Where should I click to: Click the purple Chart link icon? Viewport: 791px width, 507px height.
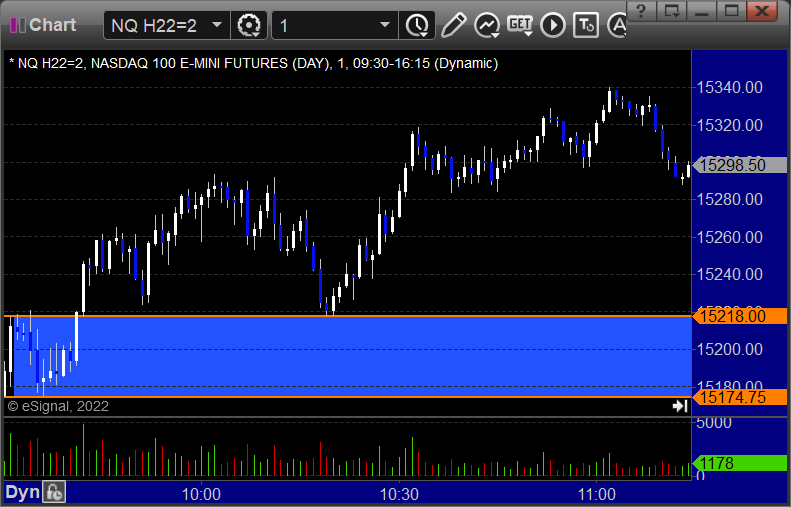(x=17, y=25)
